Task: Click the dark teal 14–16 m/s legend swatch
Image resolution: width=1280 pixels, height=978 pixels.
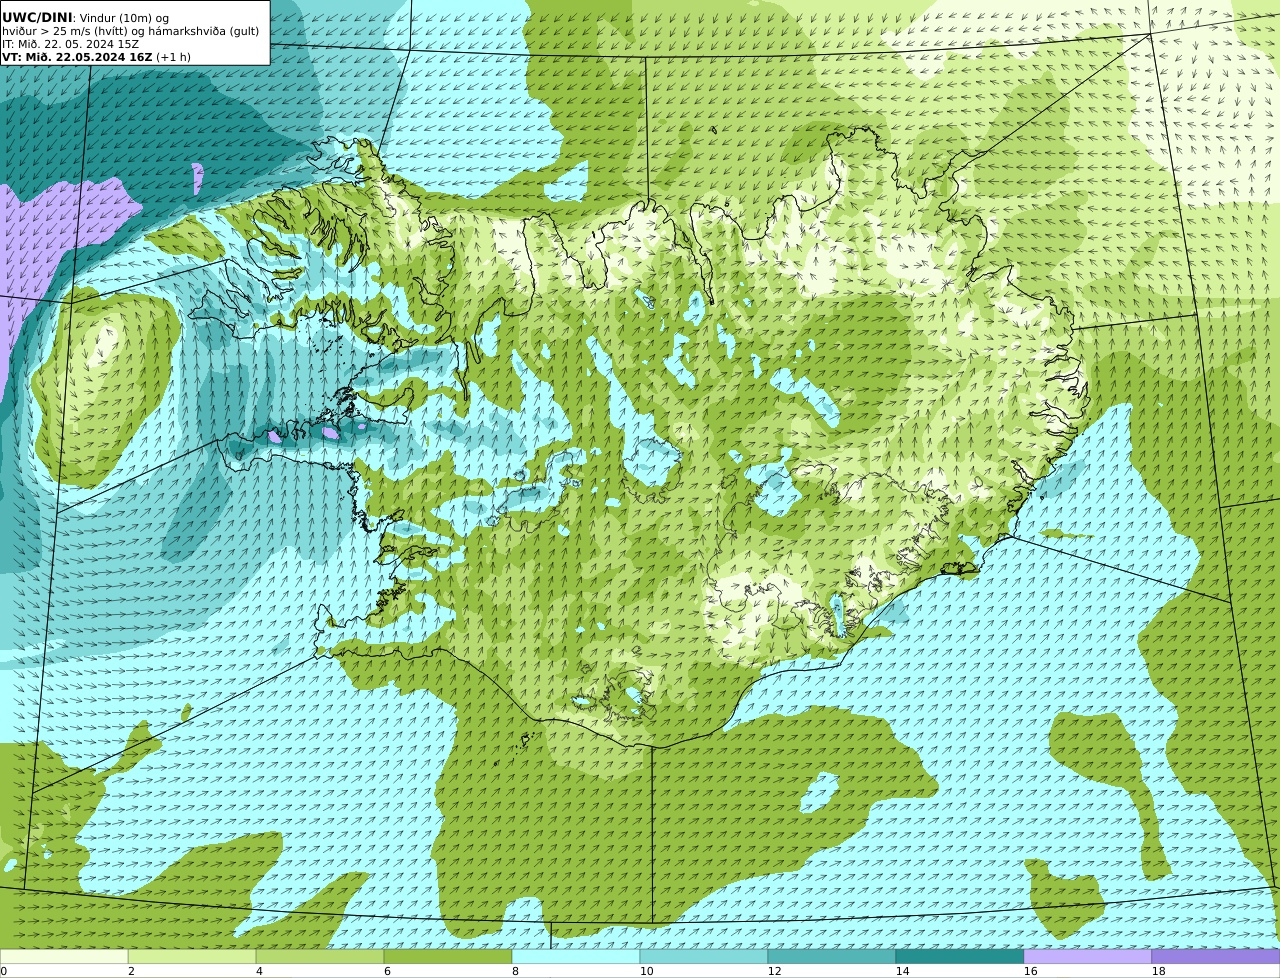Action: coord(960,956)
